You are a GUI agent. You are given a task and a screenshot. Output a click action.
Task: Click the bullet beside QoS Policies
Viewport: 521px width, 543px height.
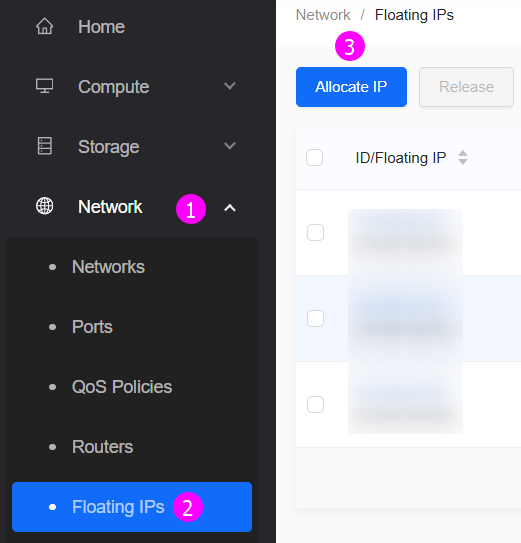53,387
